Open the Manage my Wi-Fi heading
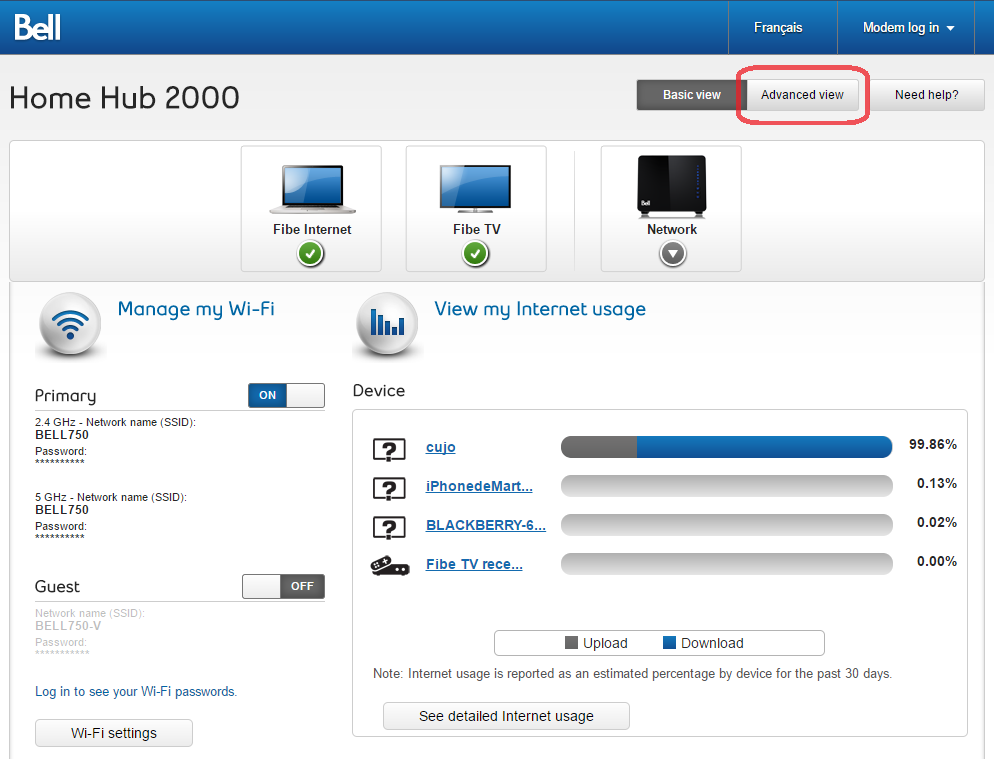The image size is (994, 760). coord(196,309)
